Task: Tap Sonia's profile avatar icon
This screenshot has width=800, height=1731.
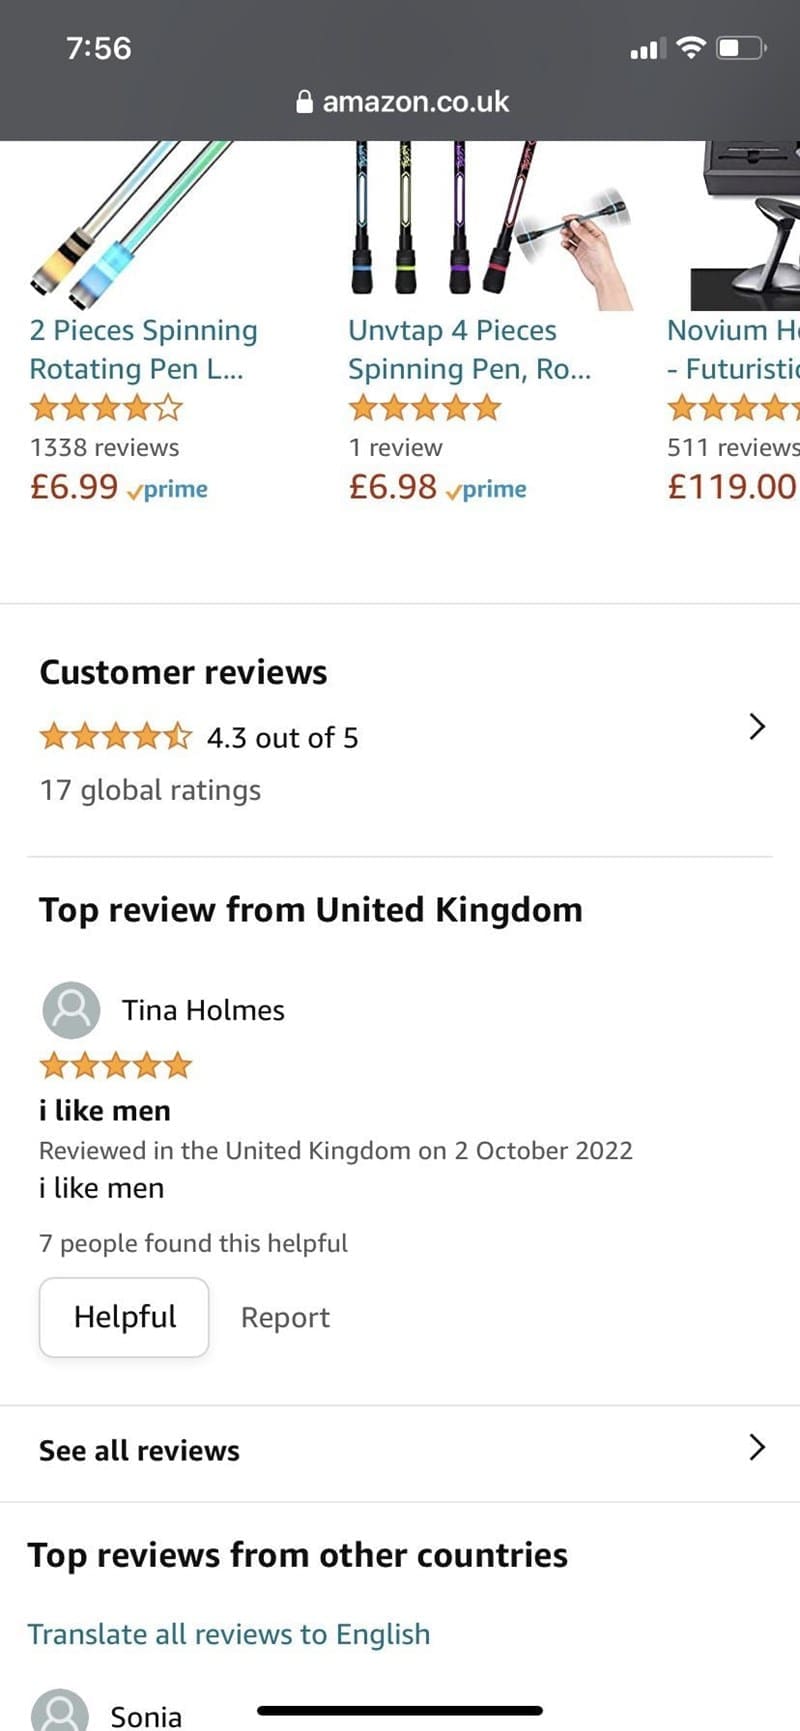Action: pyautogui.click(x=60, y=1712)
